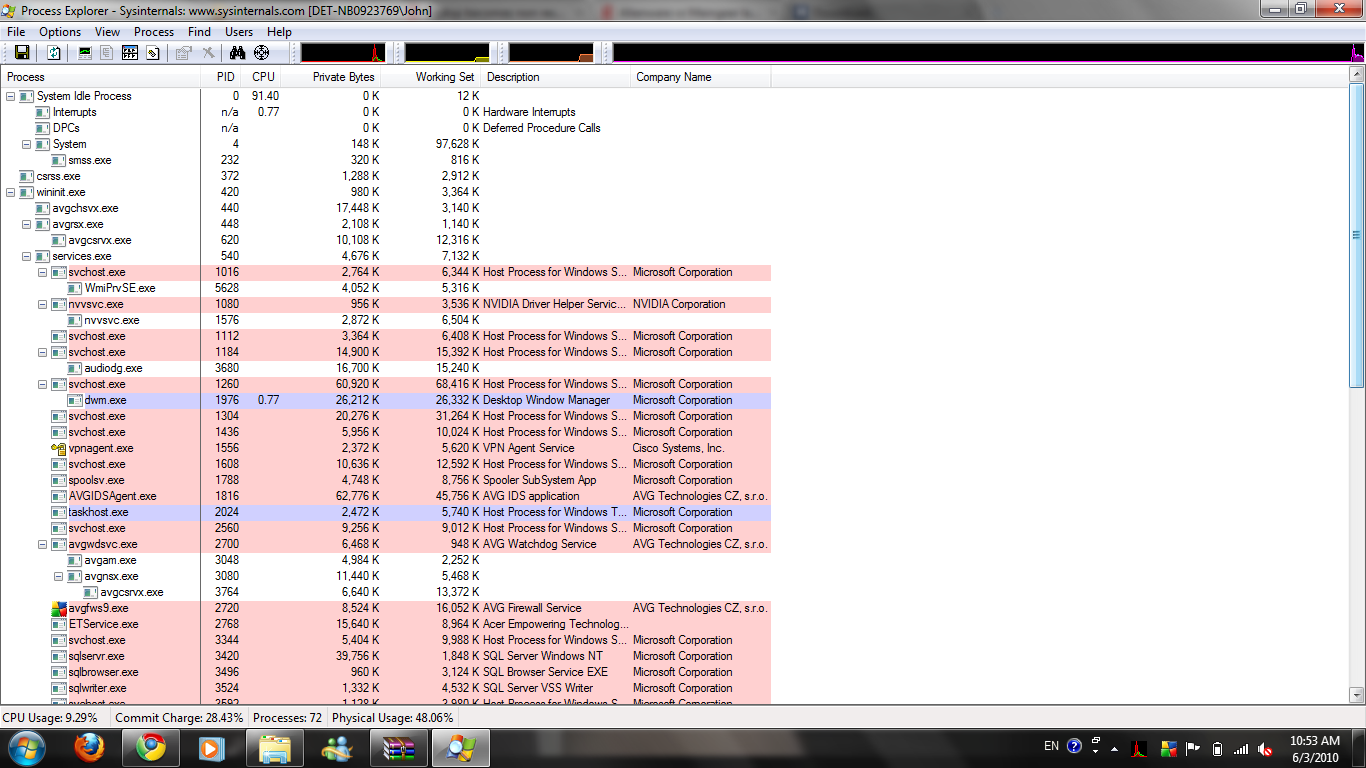1366x768 pixels.
Task: Open the Find menu
Action: coord(200,32)
